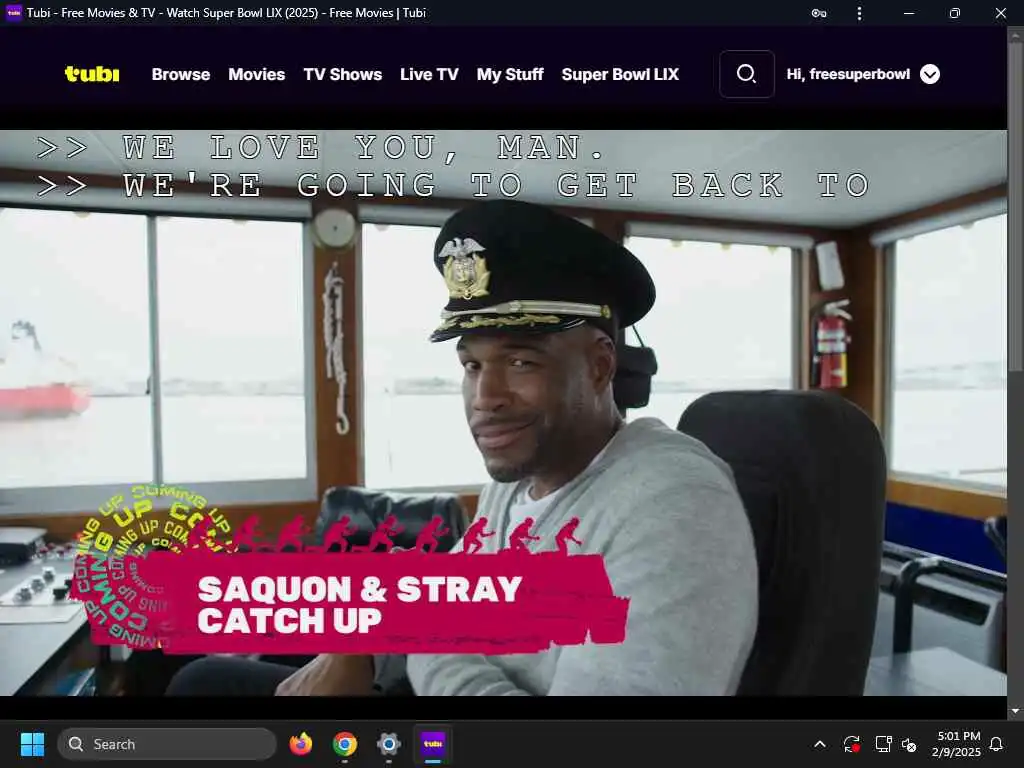Select the Super Bowl LIX link
This screenshot has width=1024, height=768.
(620, 74)
